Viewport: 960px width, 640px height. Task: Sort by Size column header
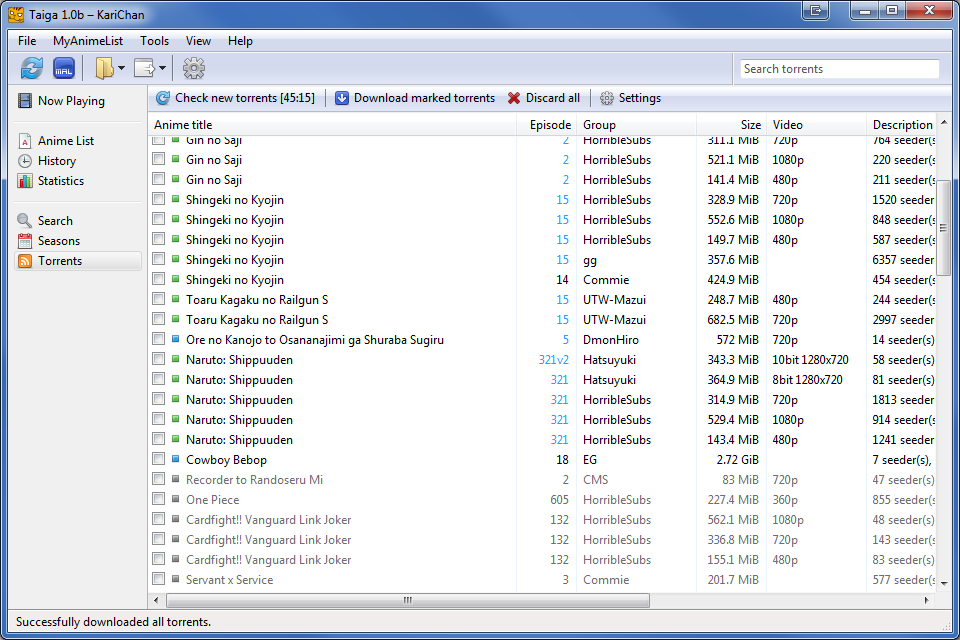coord(732,125)
